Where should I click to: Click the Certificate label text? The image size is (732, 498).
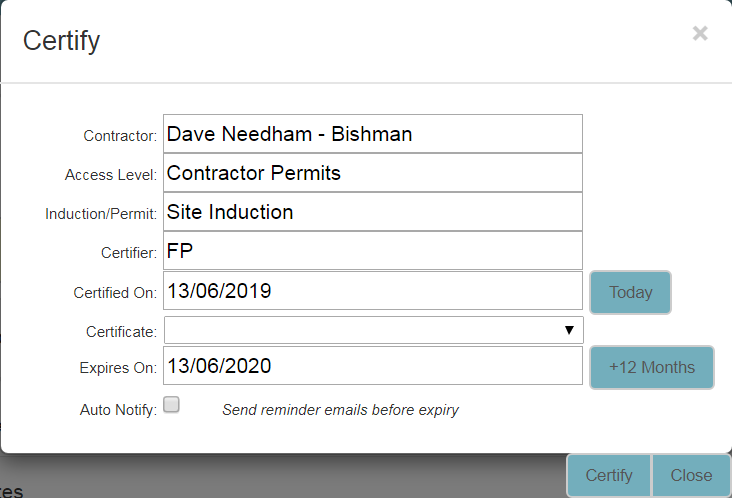click(122, 331)
